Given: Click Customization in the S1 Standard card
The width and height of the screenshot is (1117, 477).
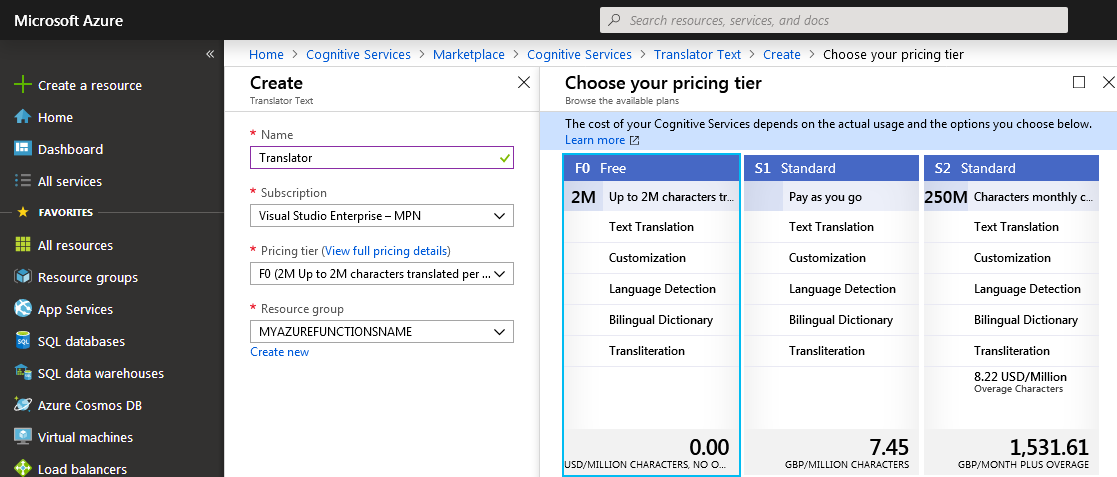Looking at the screenshot, I should (827, 258).
